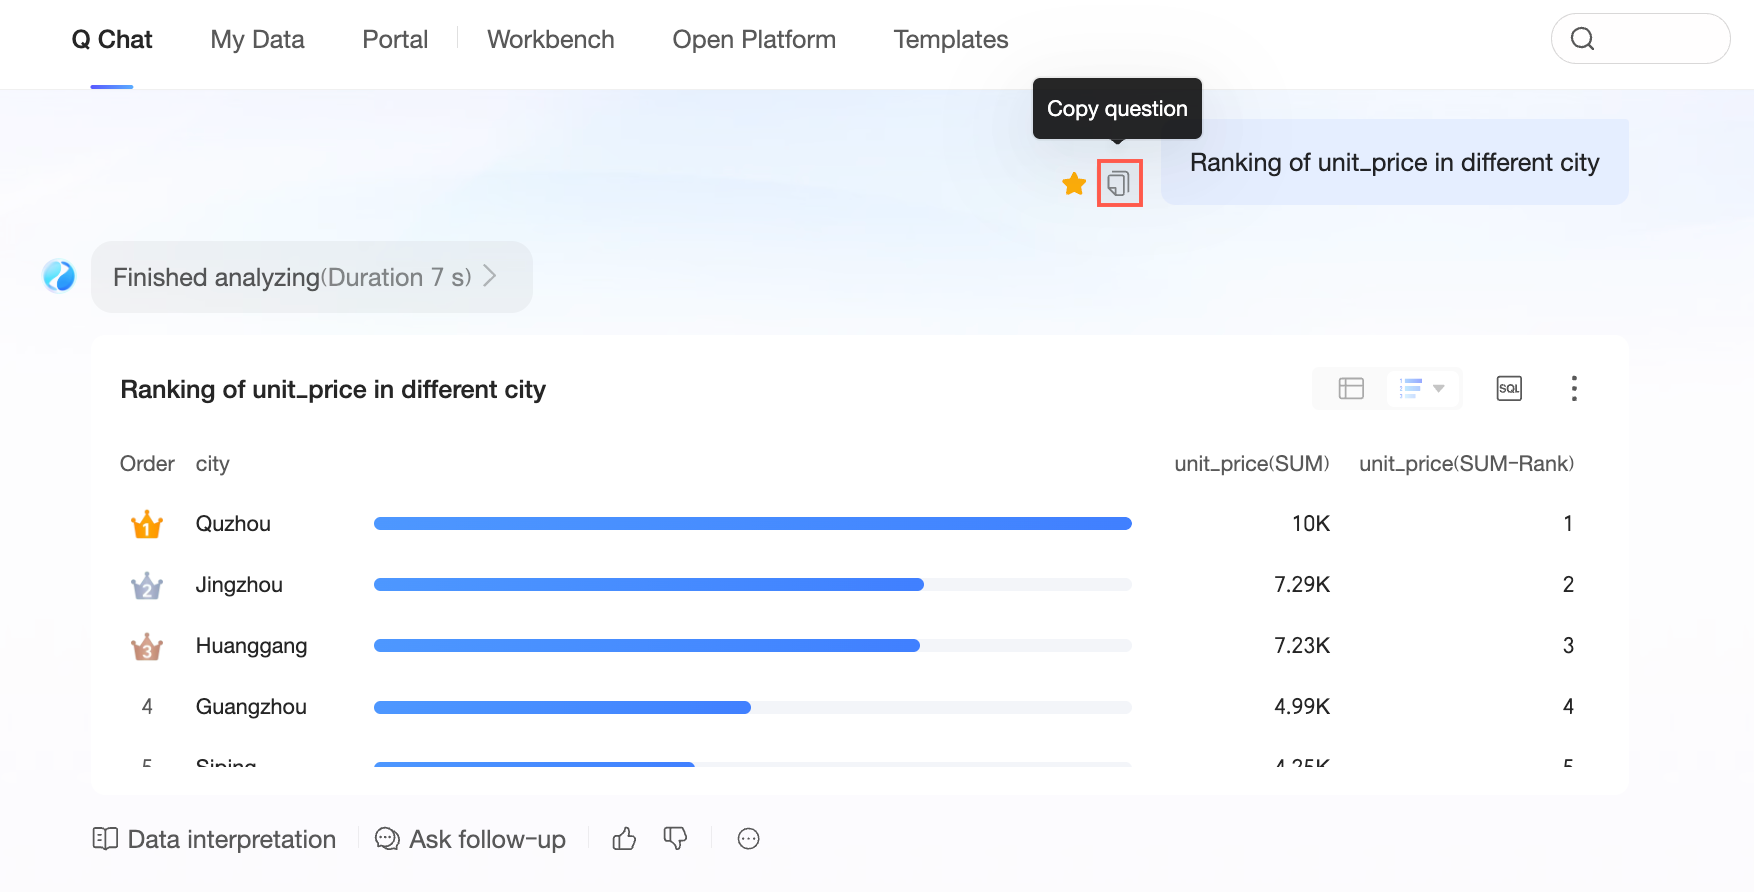Open the SQL view icon
The height and width of the screenshot is (892, 1754).
(x=1509, y=388)
